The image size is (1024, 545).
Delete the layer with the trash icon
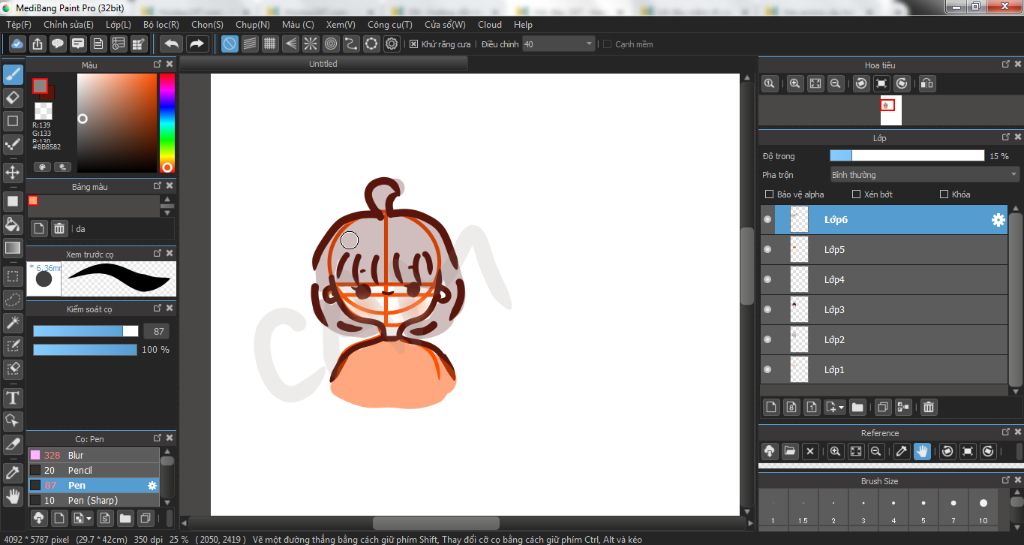[x=928, y=407]
